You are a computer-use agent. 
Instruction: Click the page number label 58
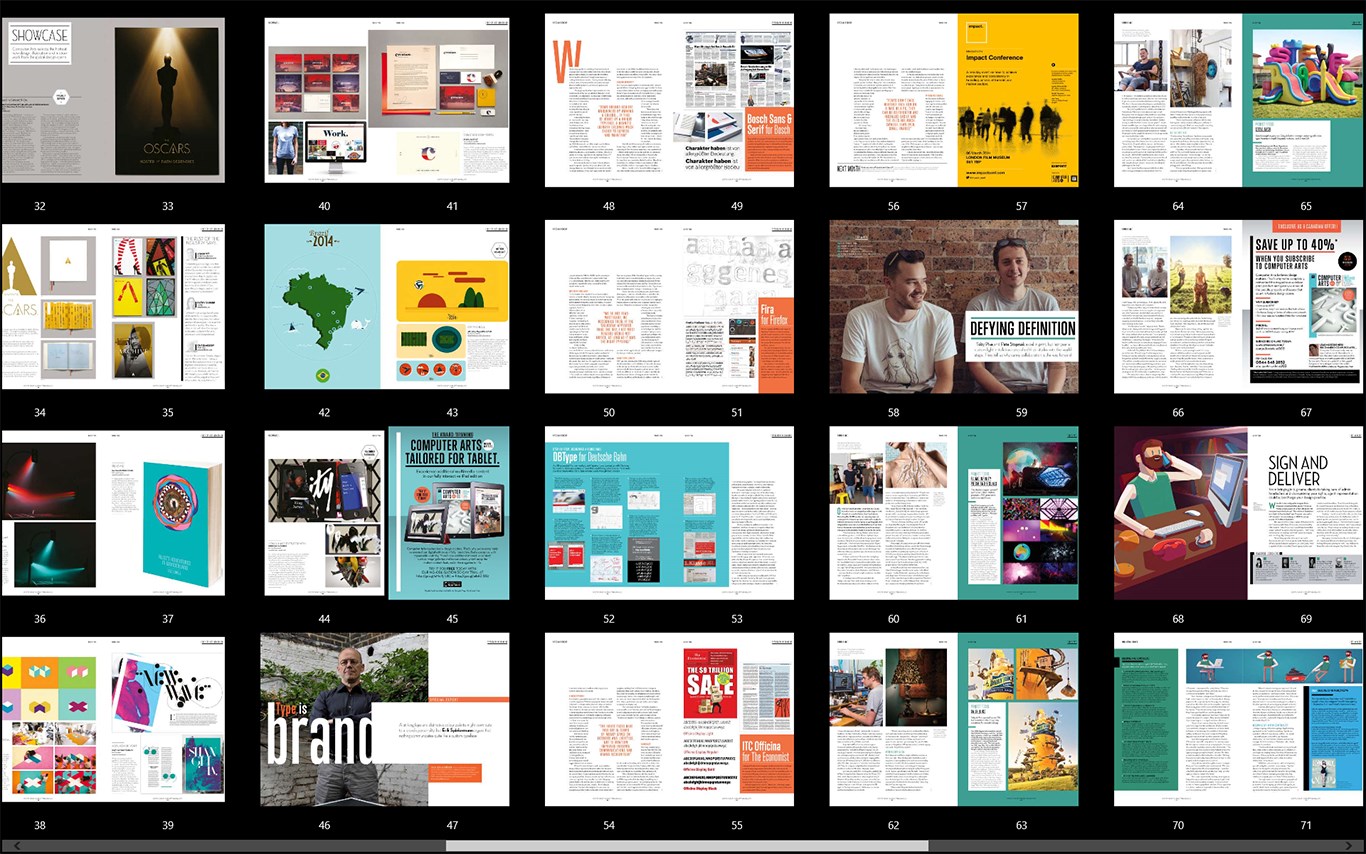(x=893, y=413)
